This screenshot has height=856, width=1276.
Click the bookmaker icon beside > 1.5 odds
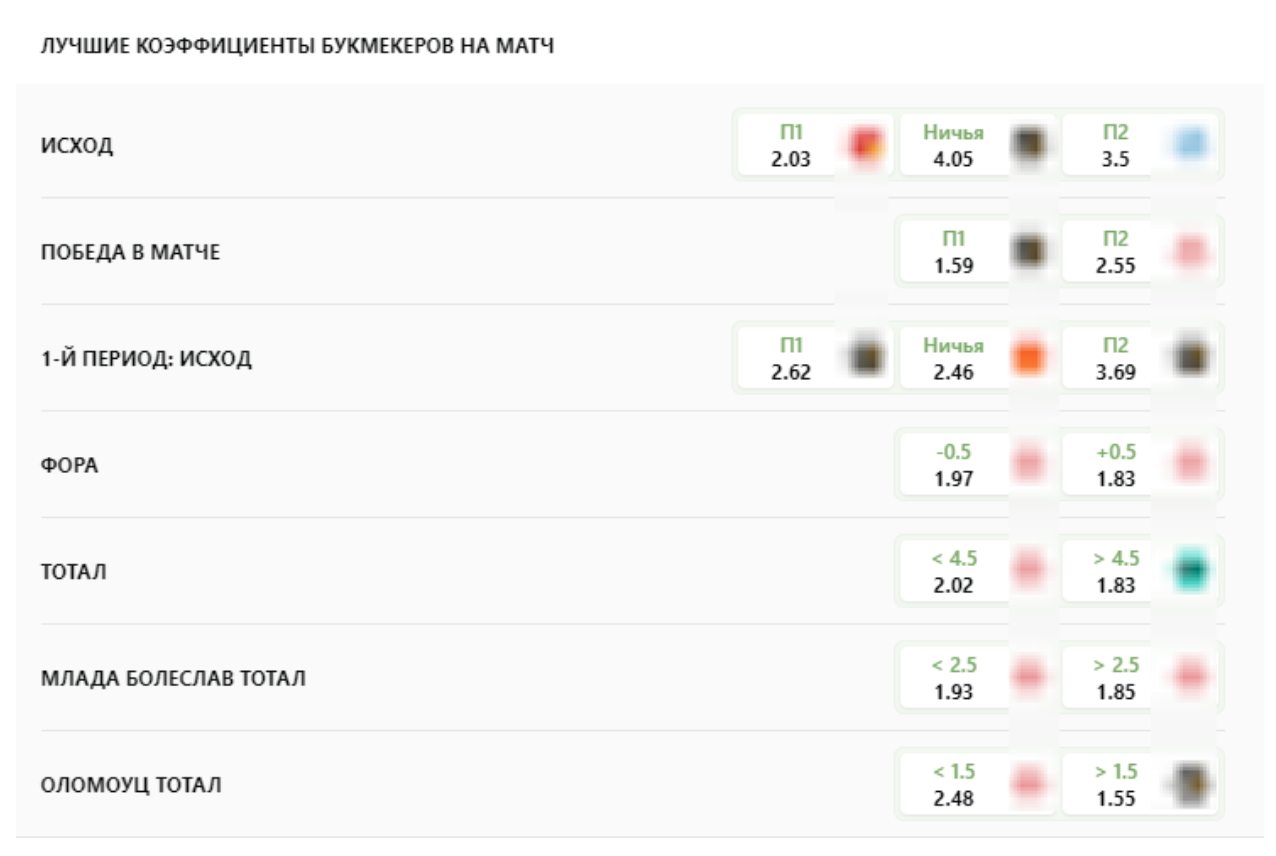pos(1189,784)
